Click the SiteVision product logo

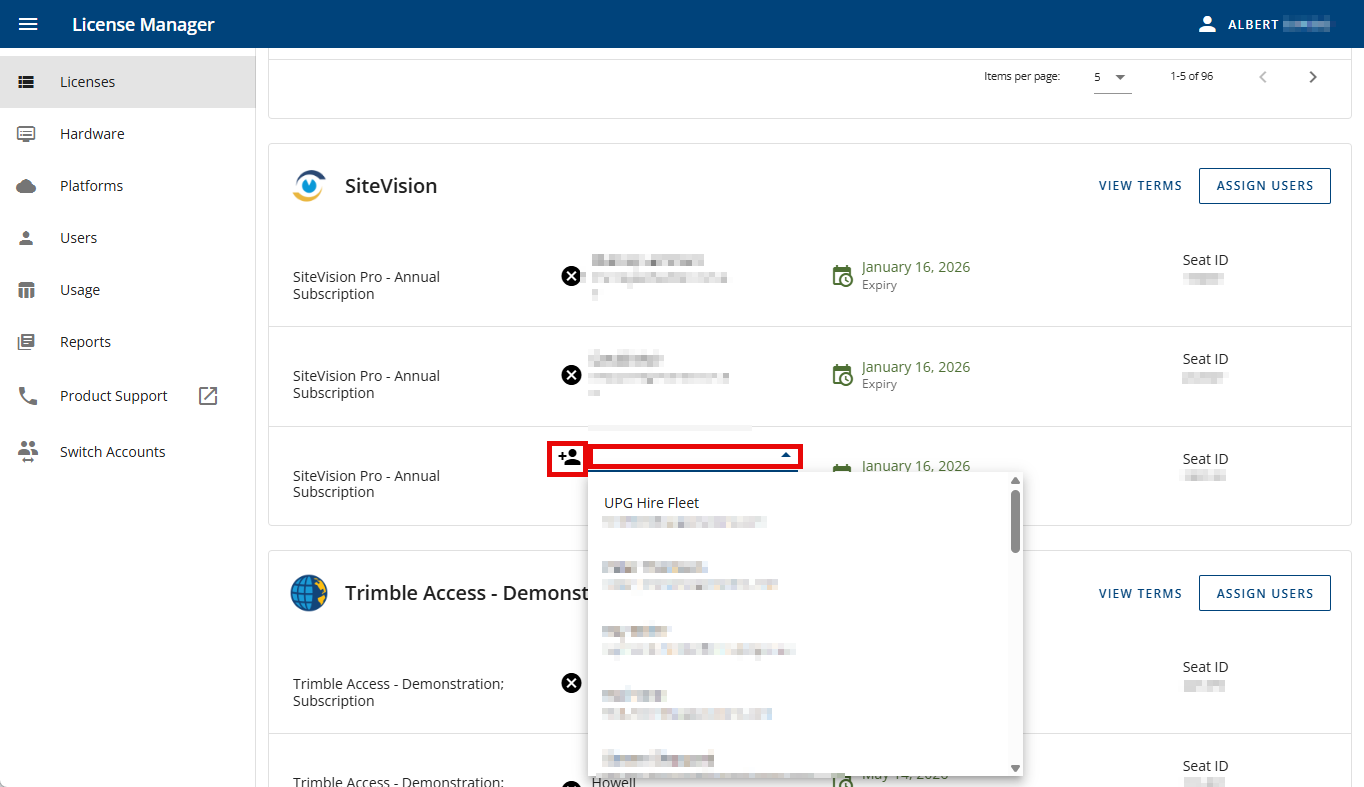click(x=309, y=186)
